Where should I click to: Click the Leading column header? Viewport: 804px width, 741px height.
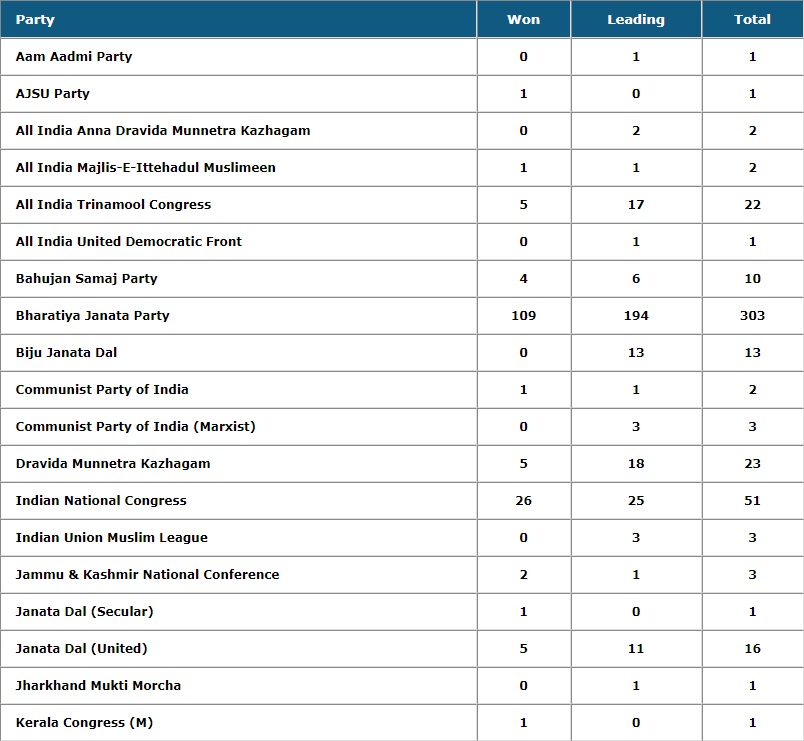click(x=636, y=19)
